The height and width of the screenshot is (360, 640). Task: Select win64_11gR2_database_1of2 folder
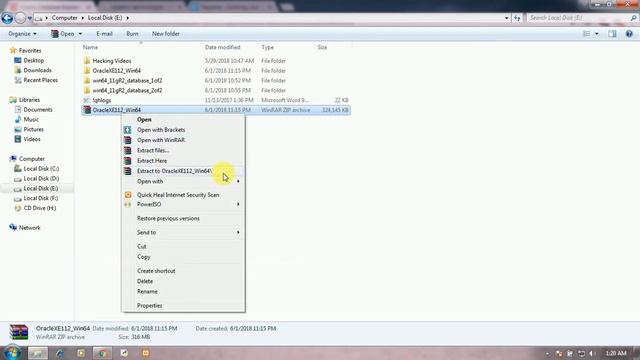coord(127,80)
